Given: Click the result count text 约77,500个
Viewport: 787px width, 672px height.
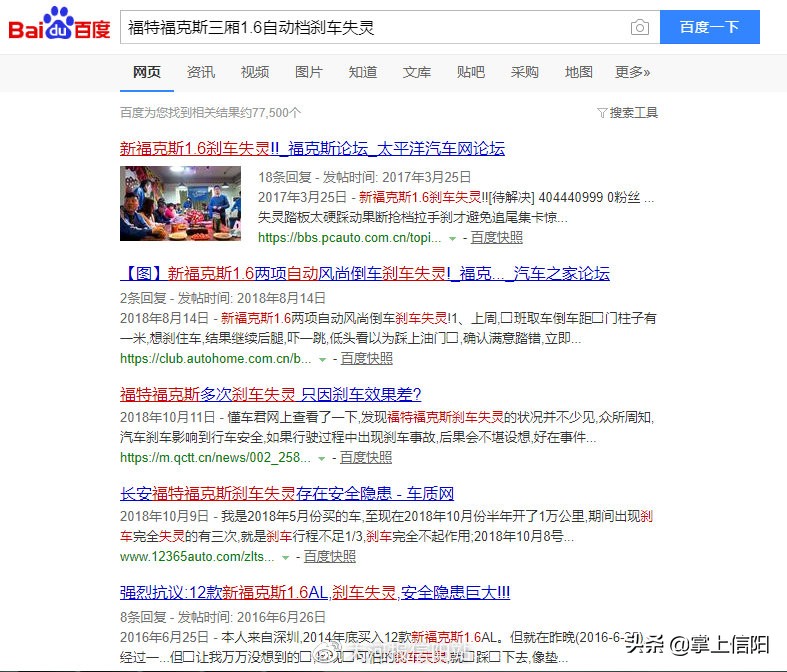Looking at the screenshot, I should coord(270,113).
